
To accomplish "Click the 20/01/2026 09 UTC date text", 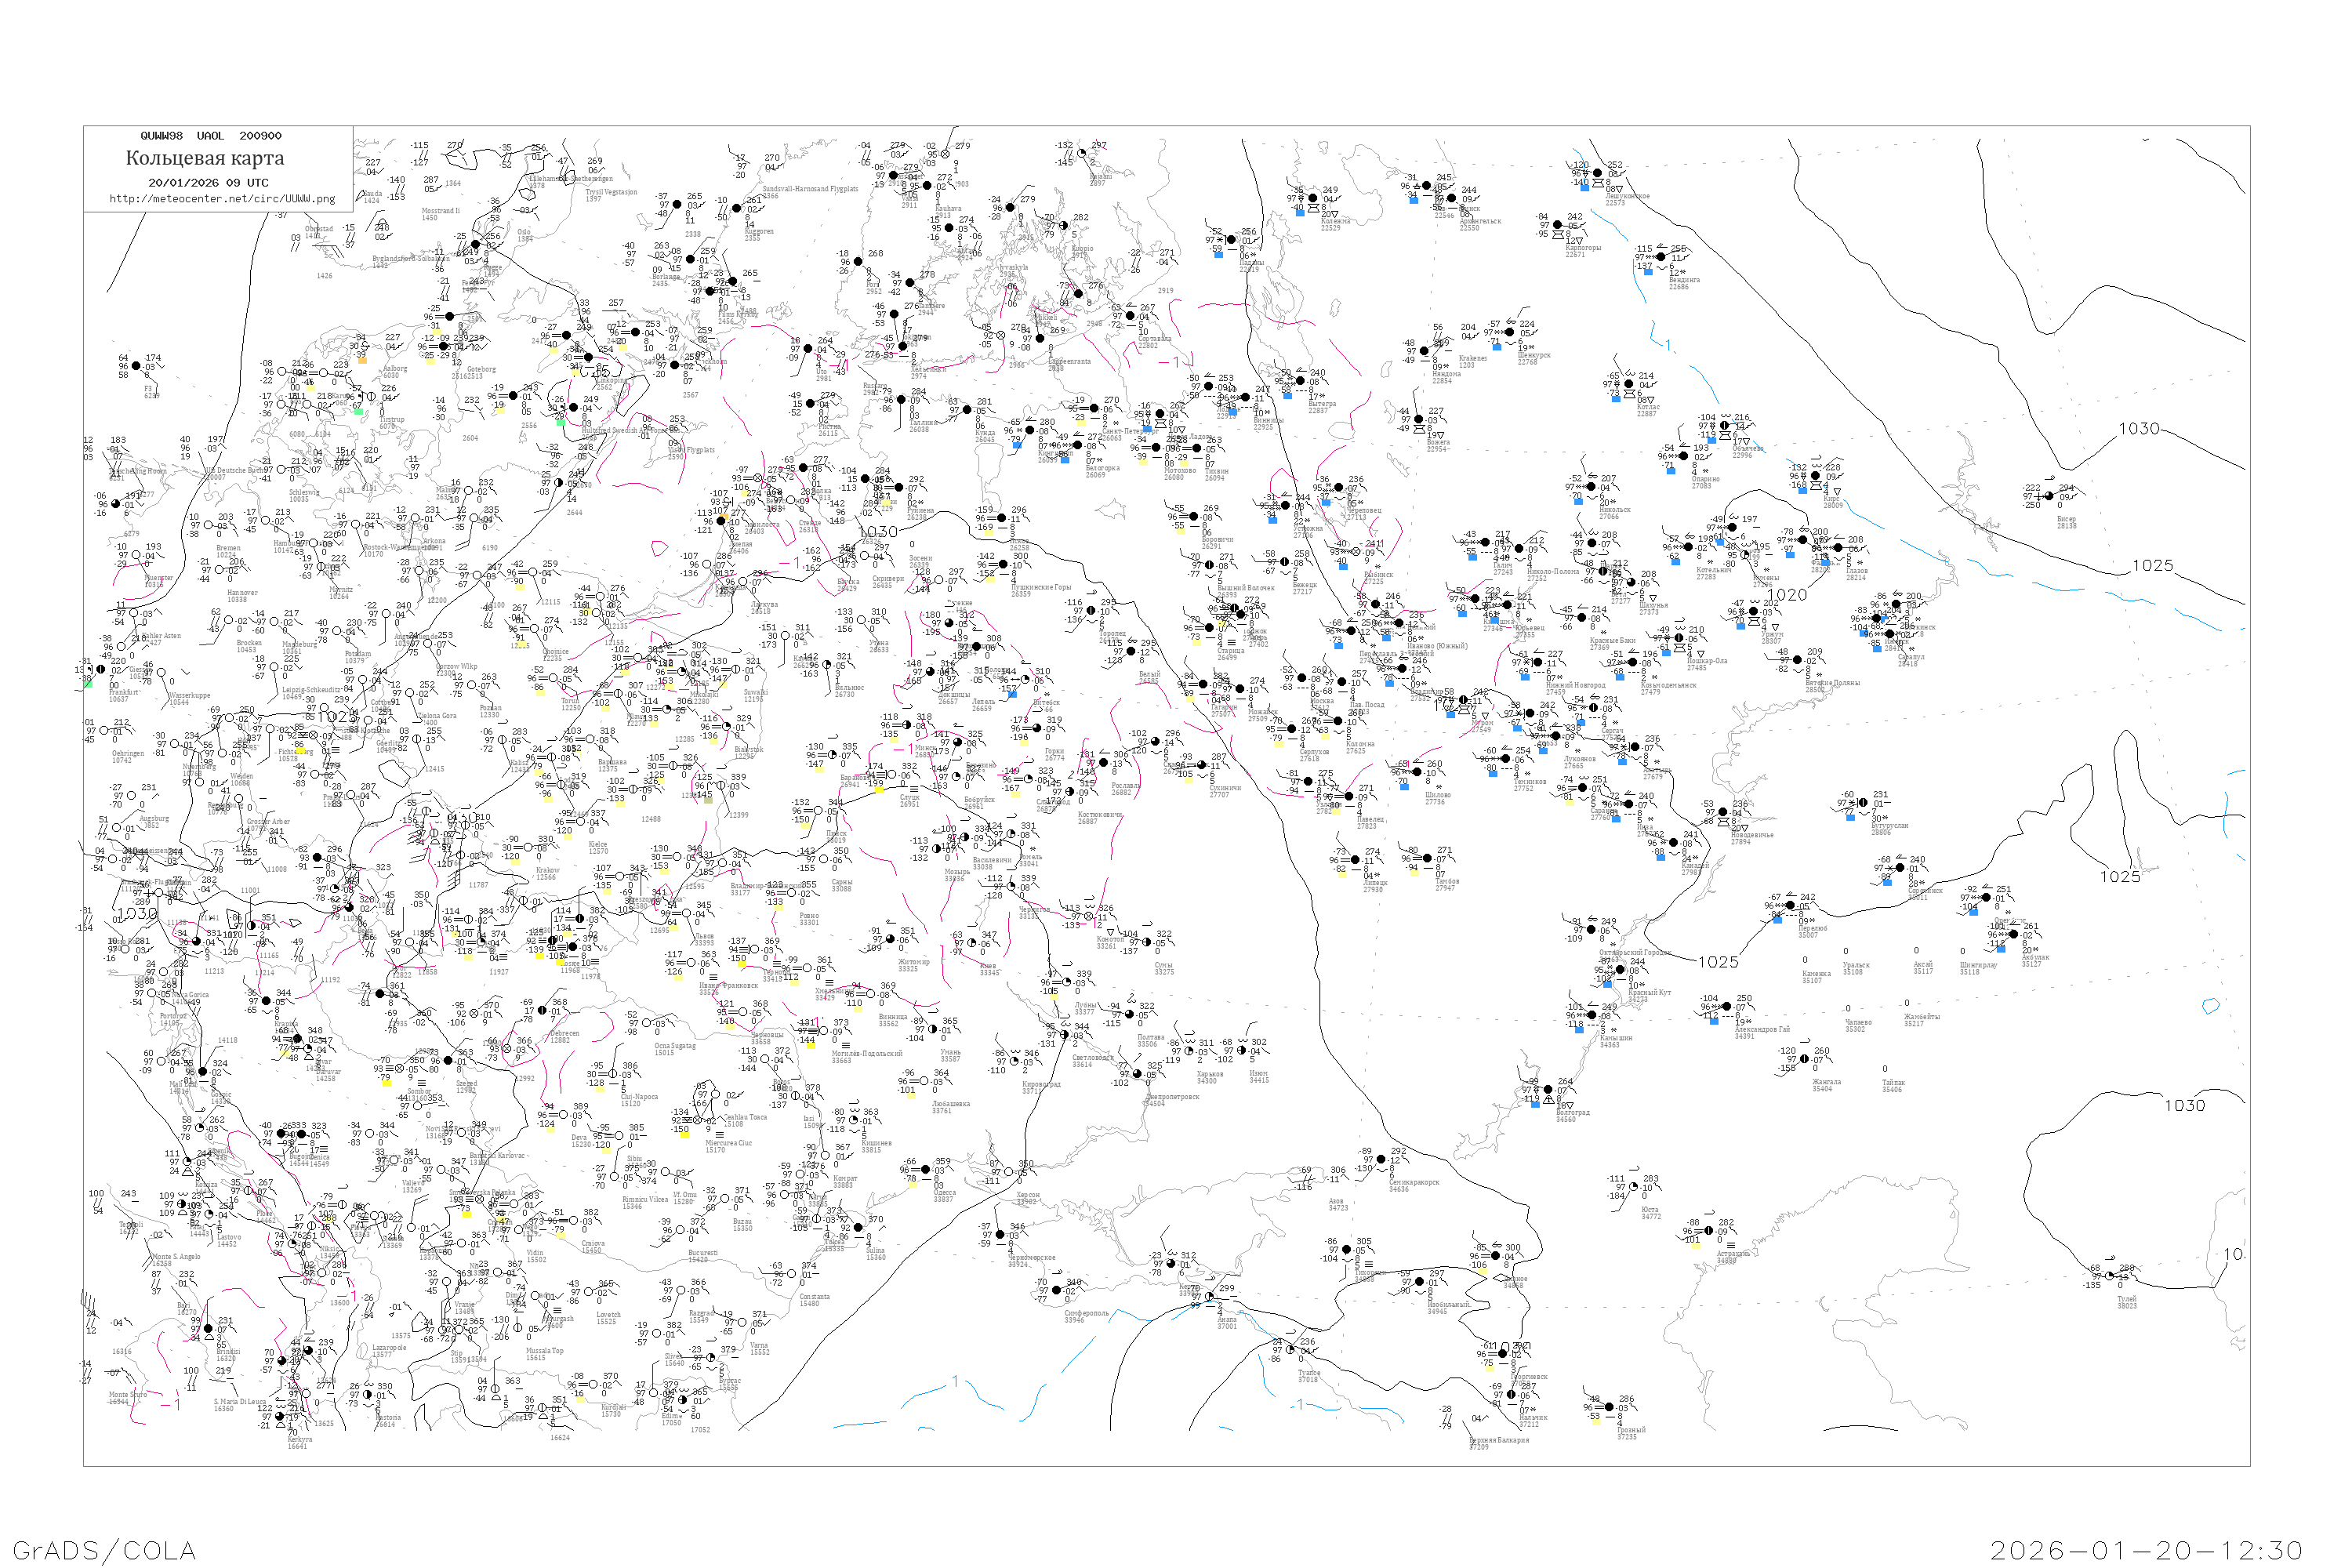I will (208, 182).
